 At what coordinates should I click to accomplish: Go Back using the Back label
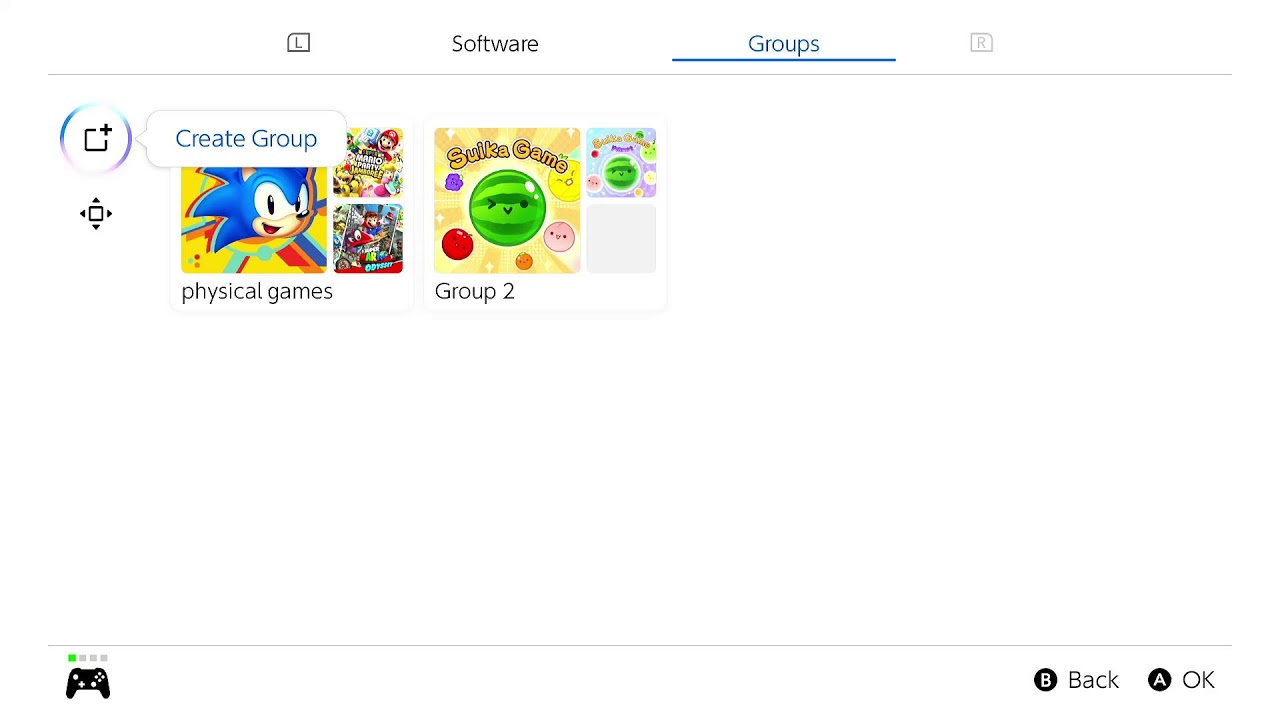click(x=1093, y=680)
